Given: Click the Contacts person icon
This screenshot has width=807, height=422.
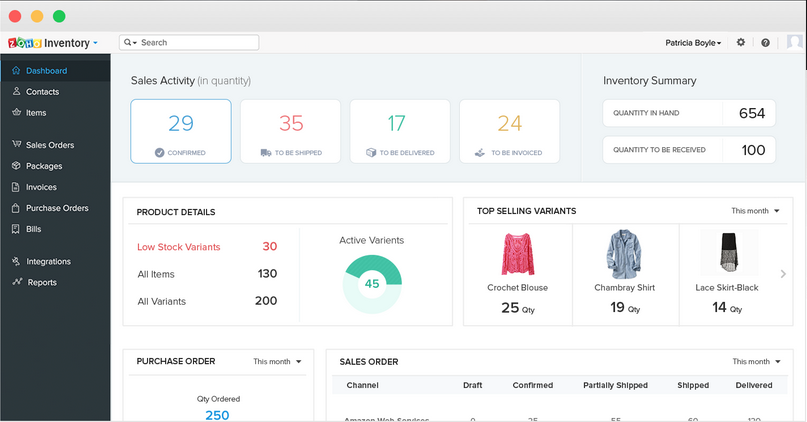Looking at the screenshot, I should (16, 91).
